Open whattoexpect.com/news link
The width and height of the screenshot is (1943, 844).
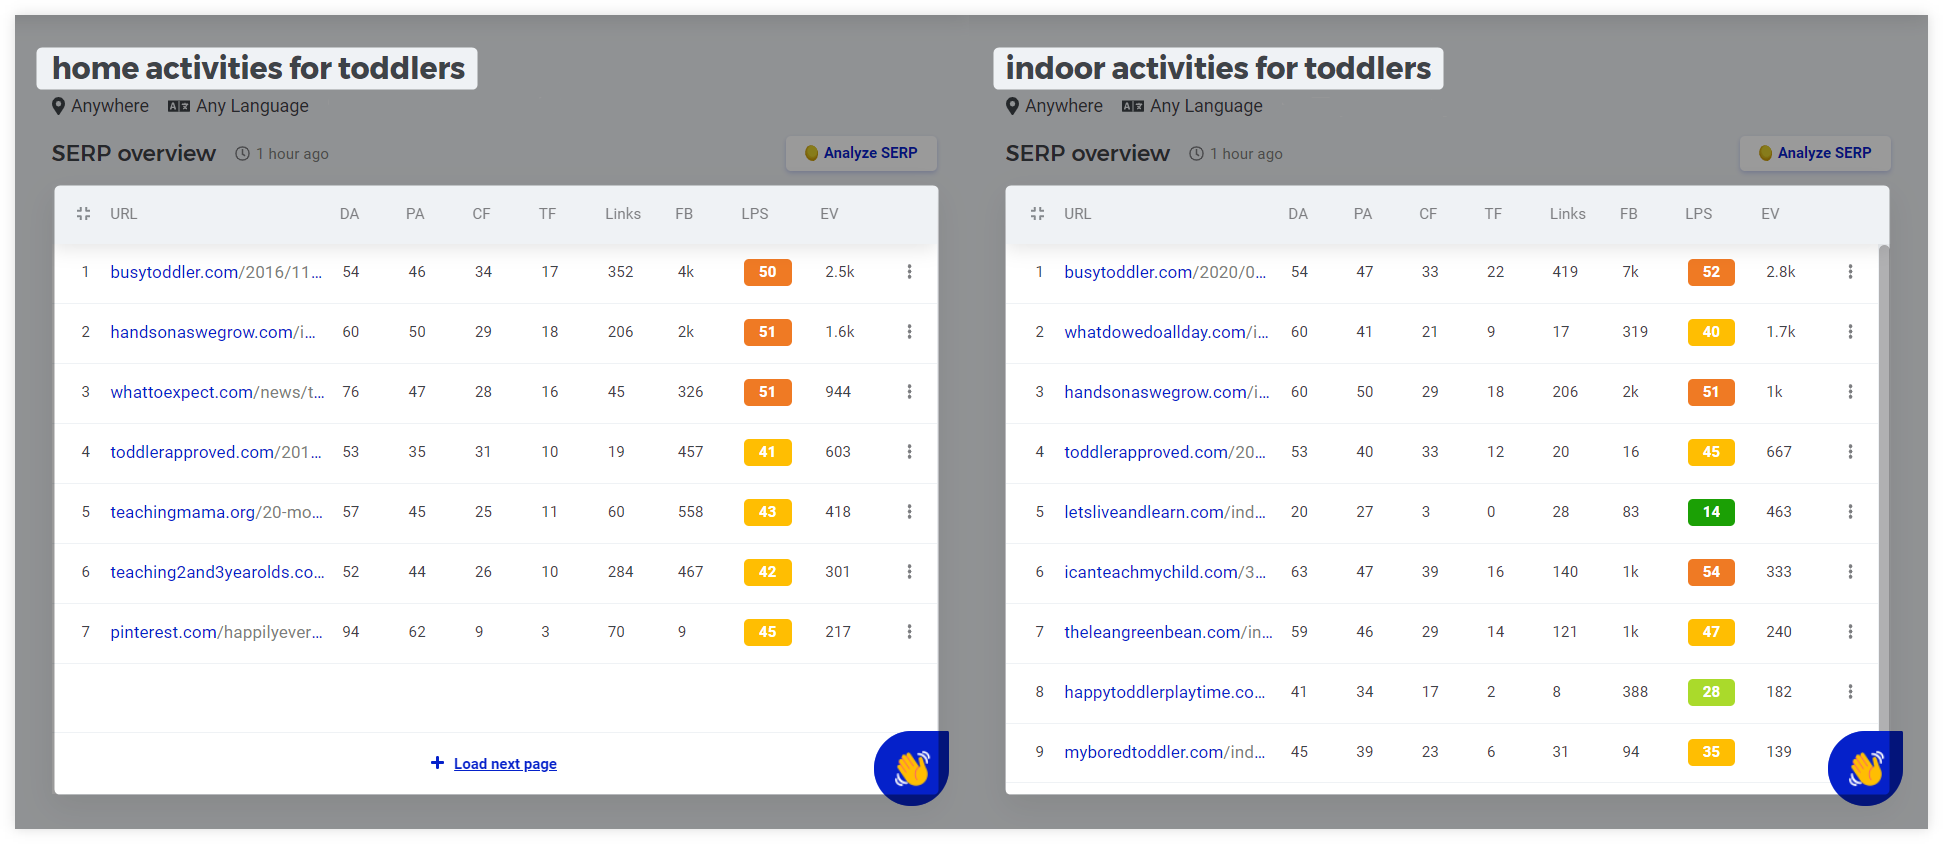click(x=217, y=392)
